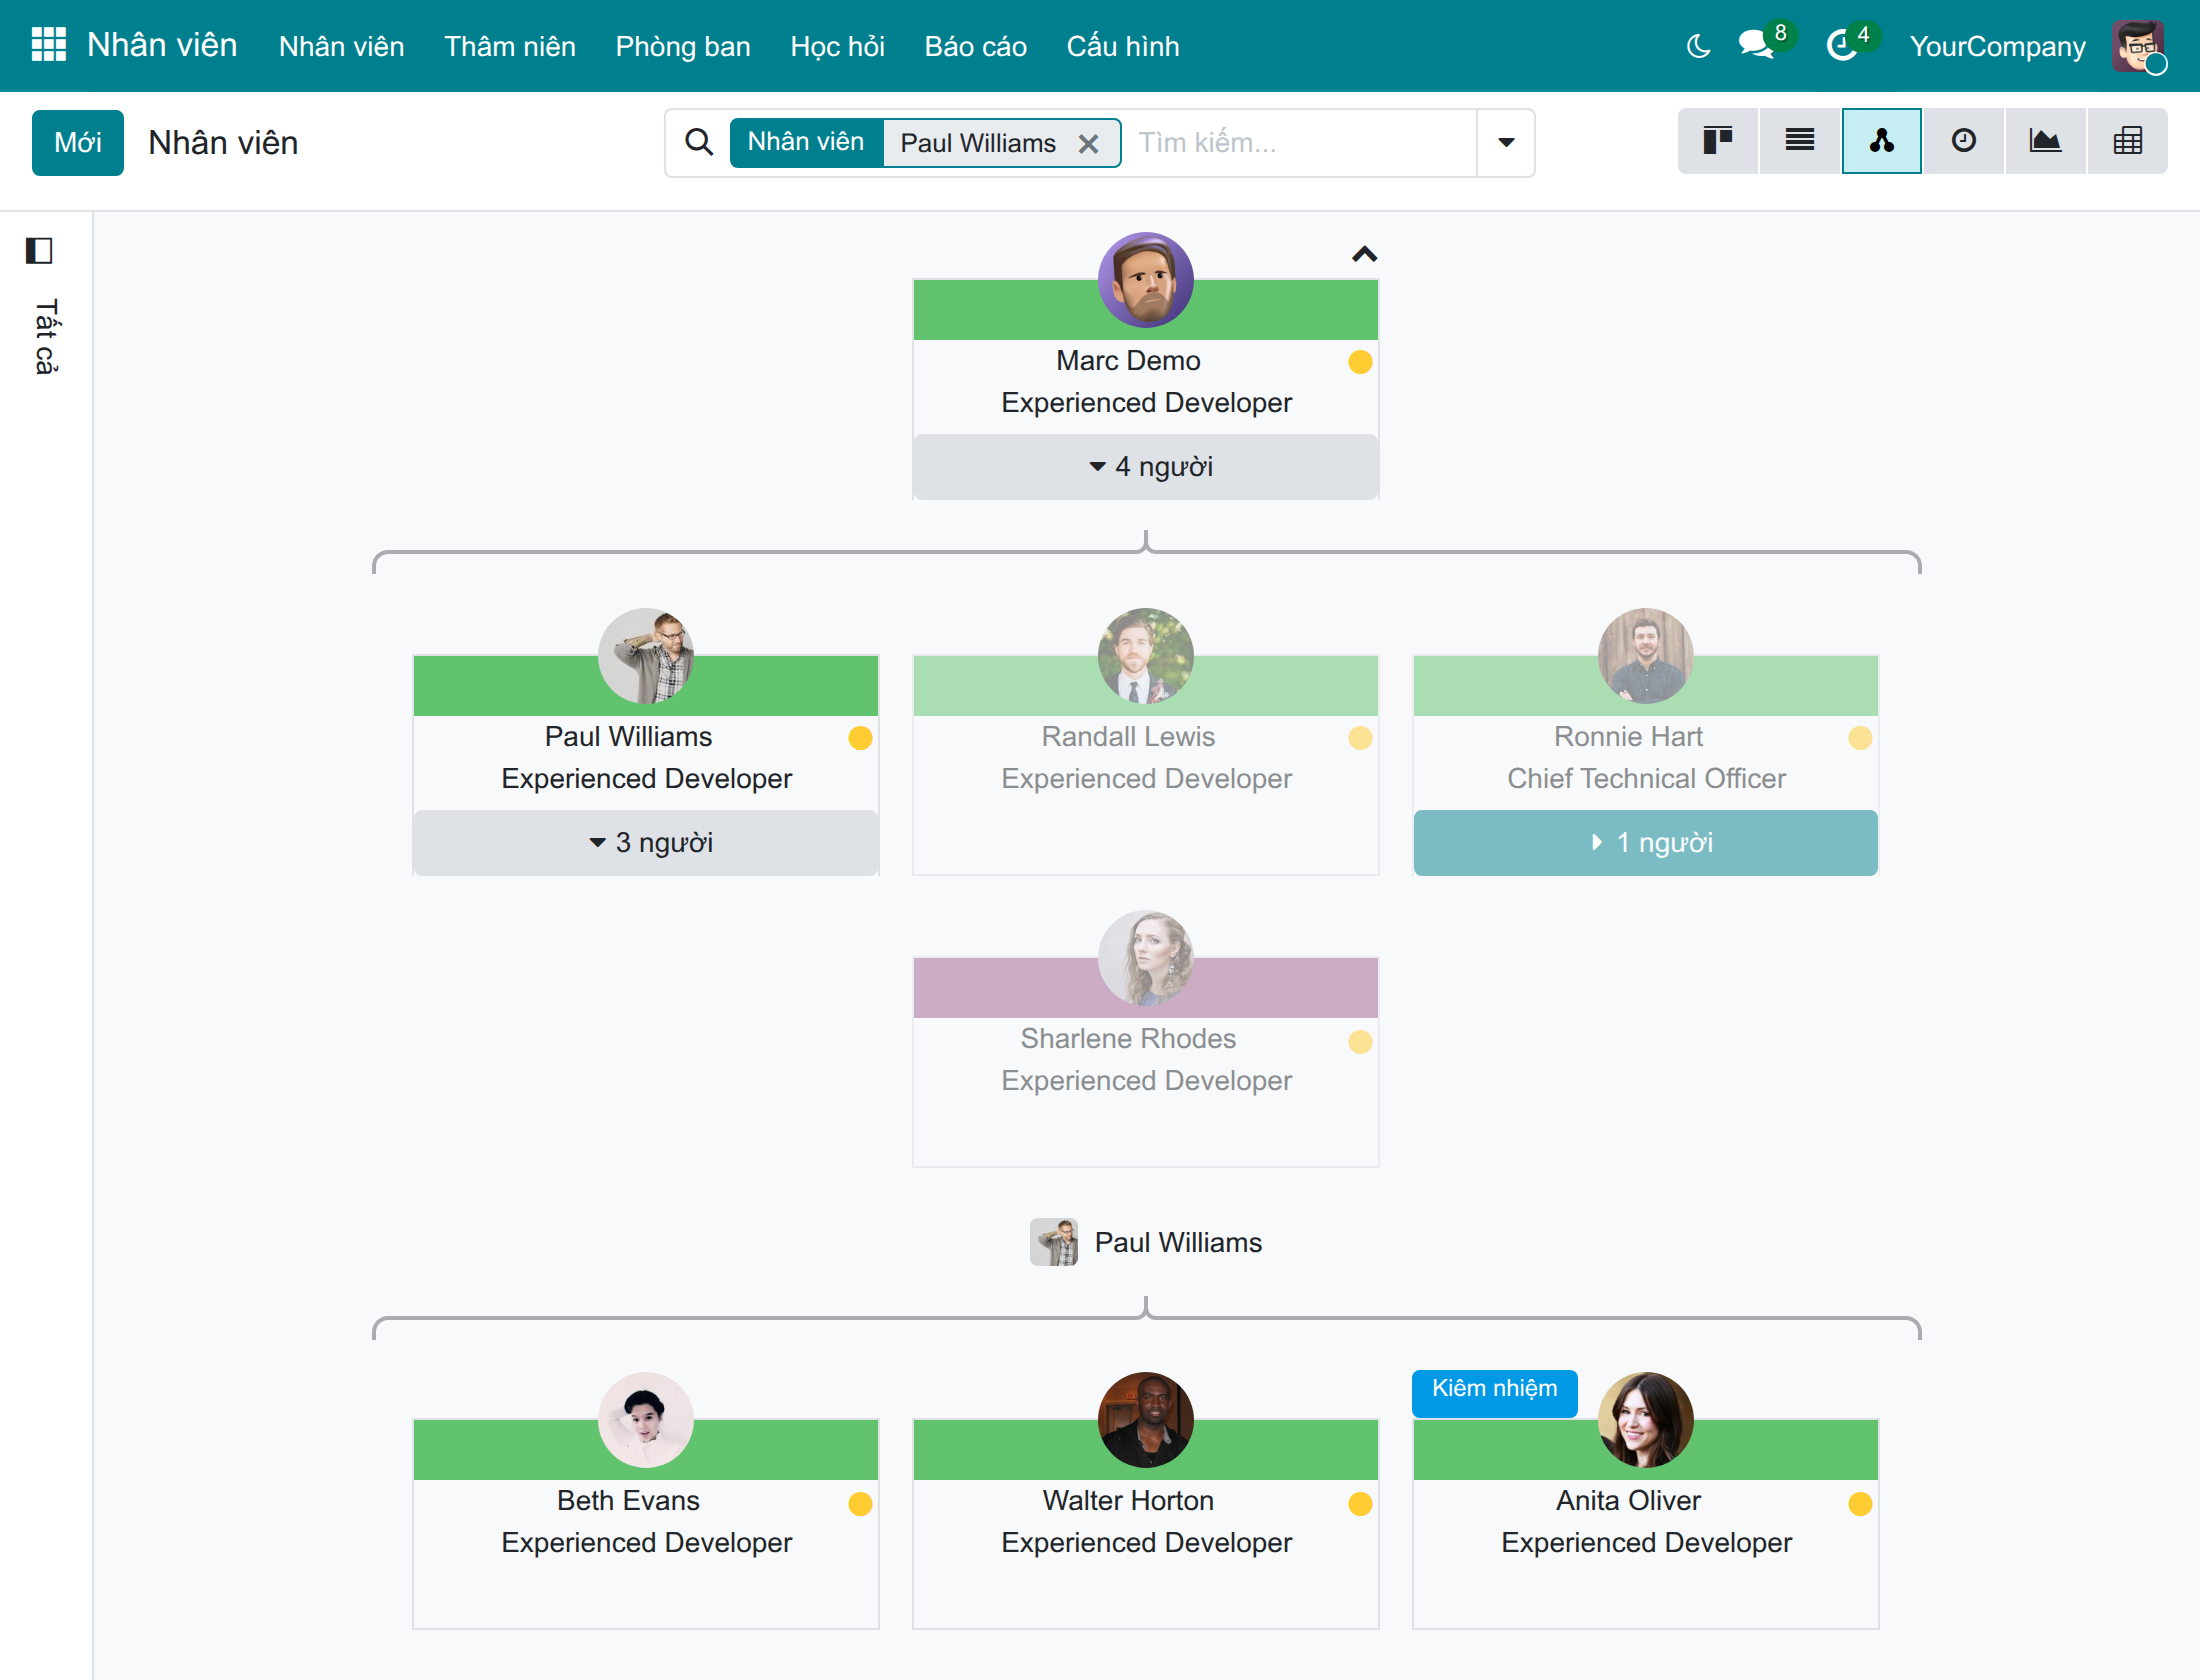This screenshot has width=2200, height=1680.
Task: Open Sharlene Rhodes card name
Action: pos(1128,1038)
